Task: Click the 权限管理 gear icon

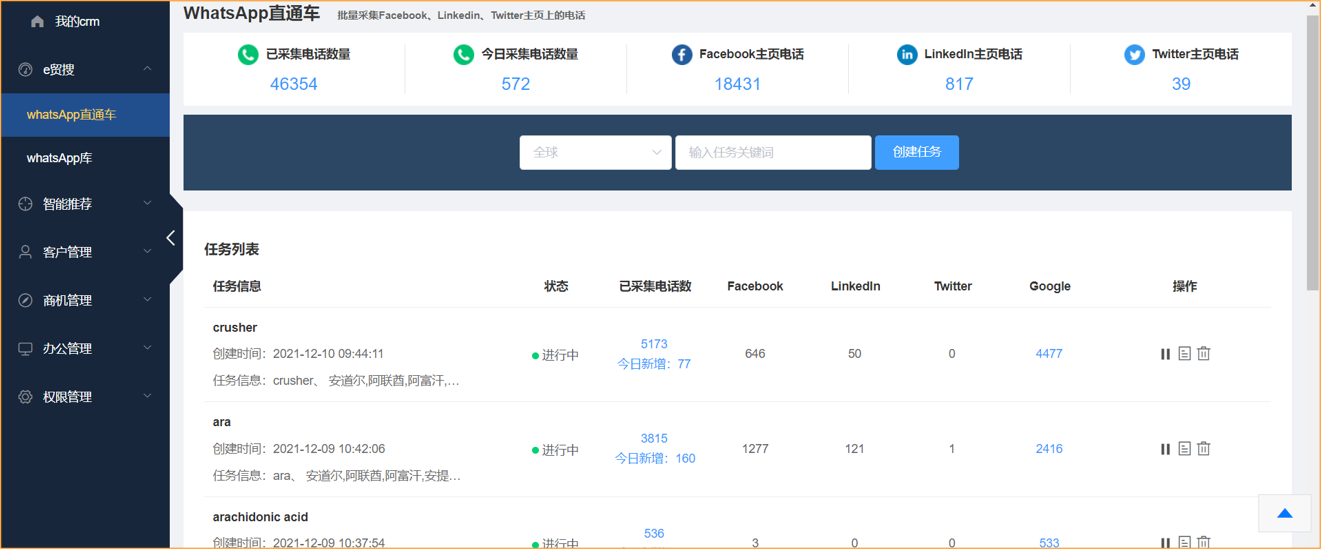Action: (26, 397)
